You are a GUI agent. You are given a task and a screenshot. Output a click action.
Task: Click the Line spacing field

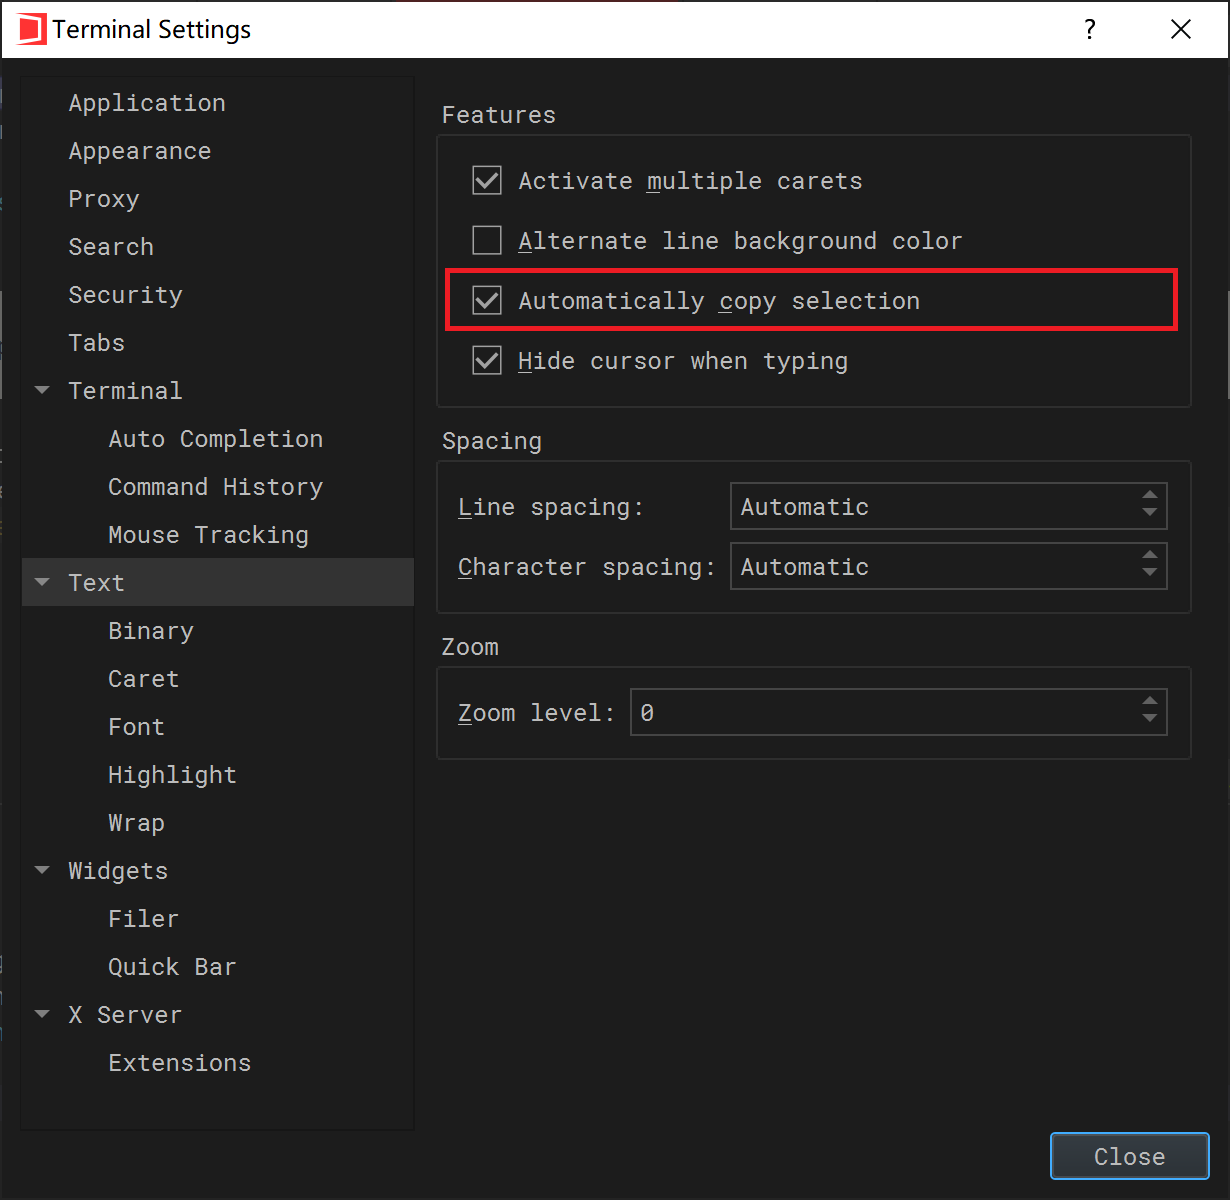click(949, 506)
